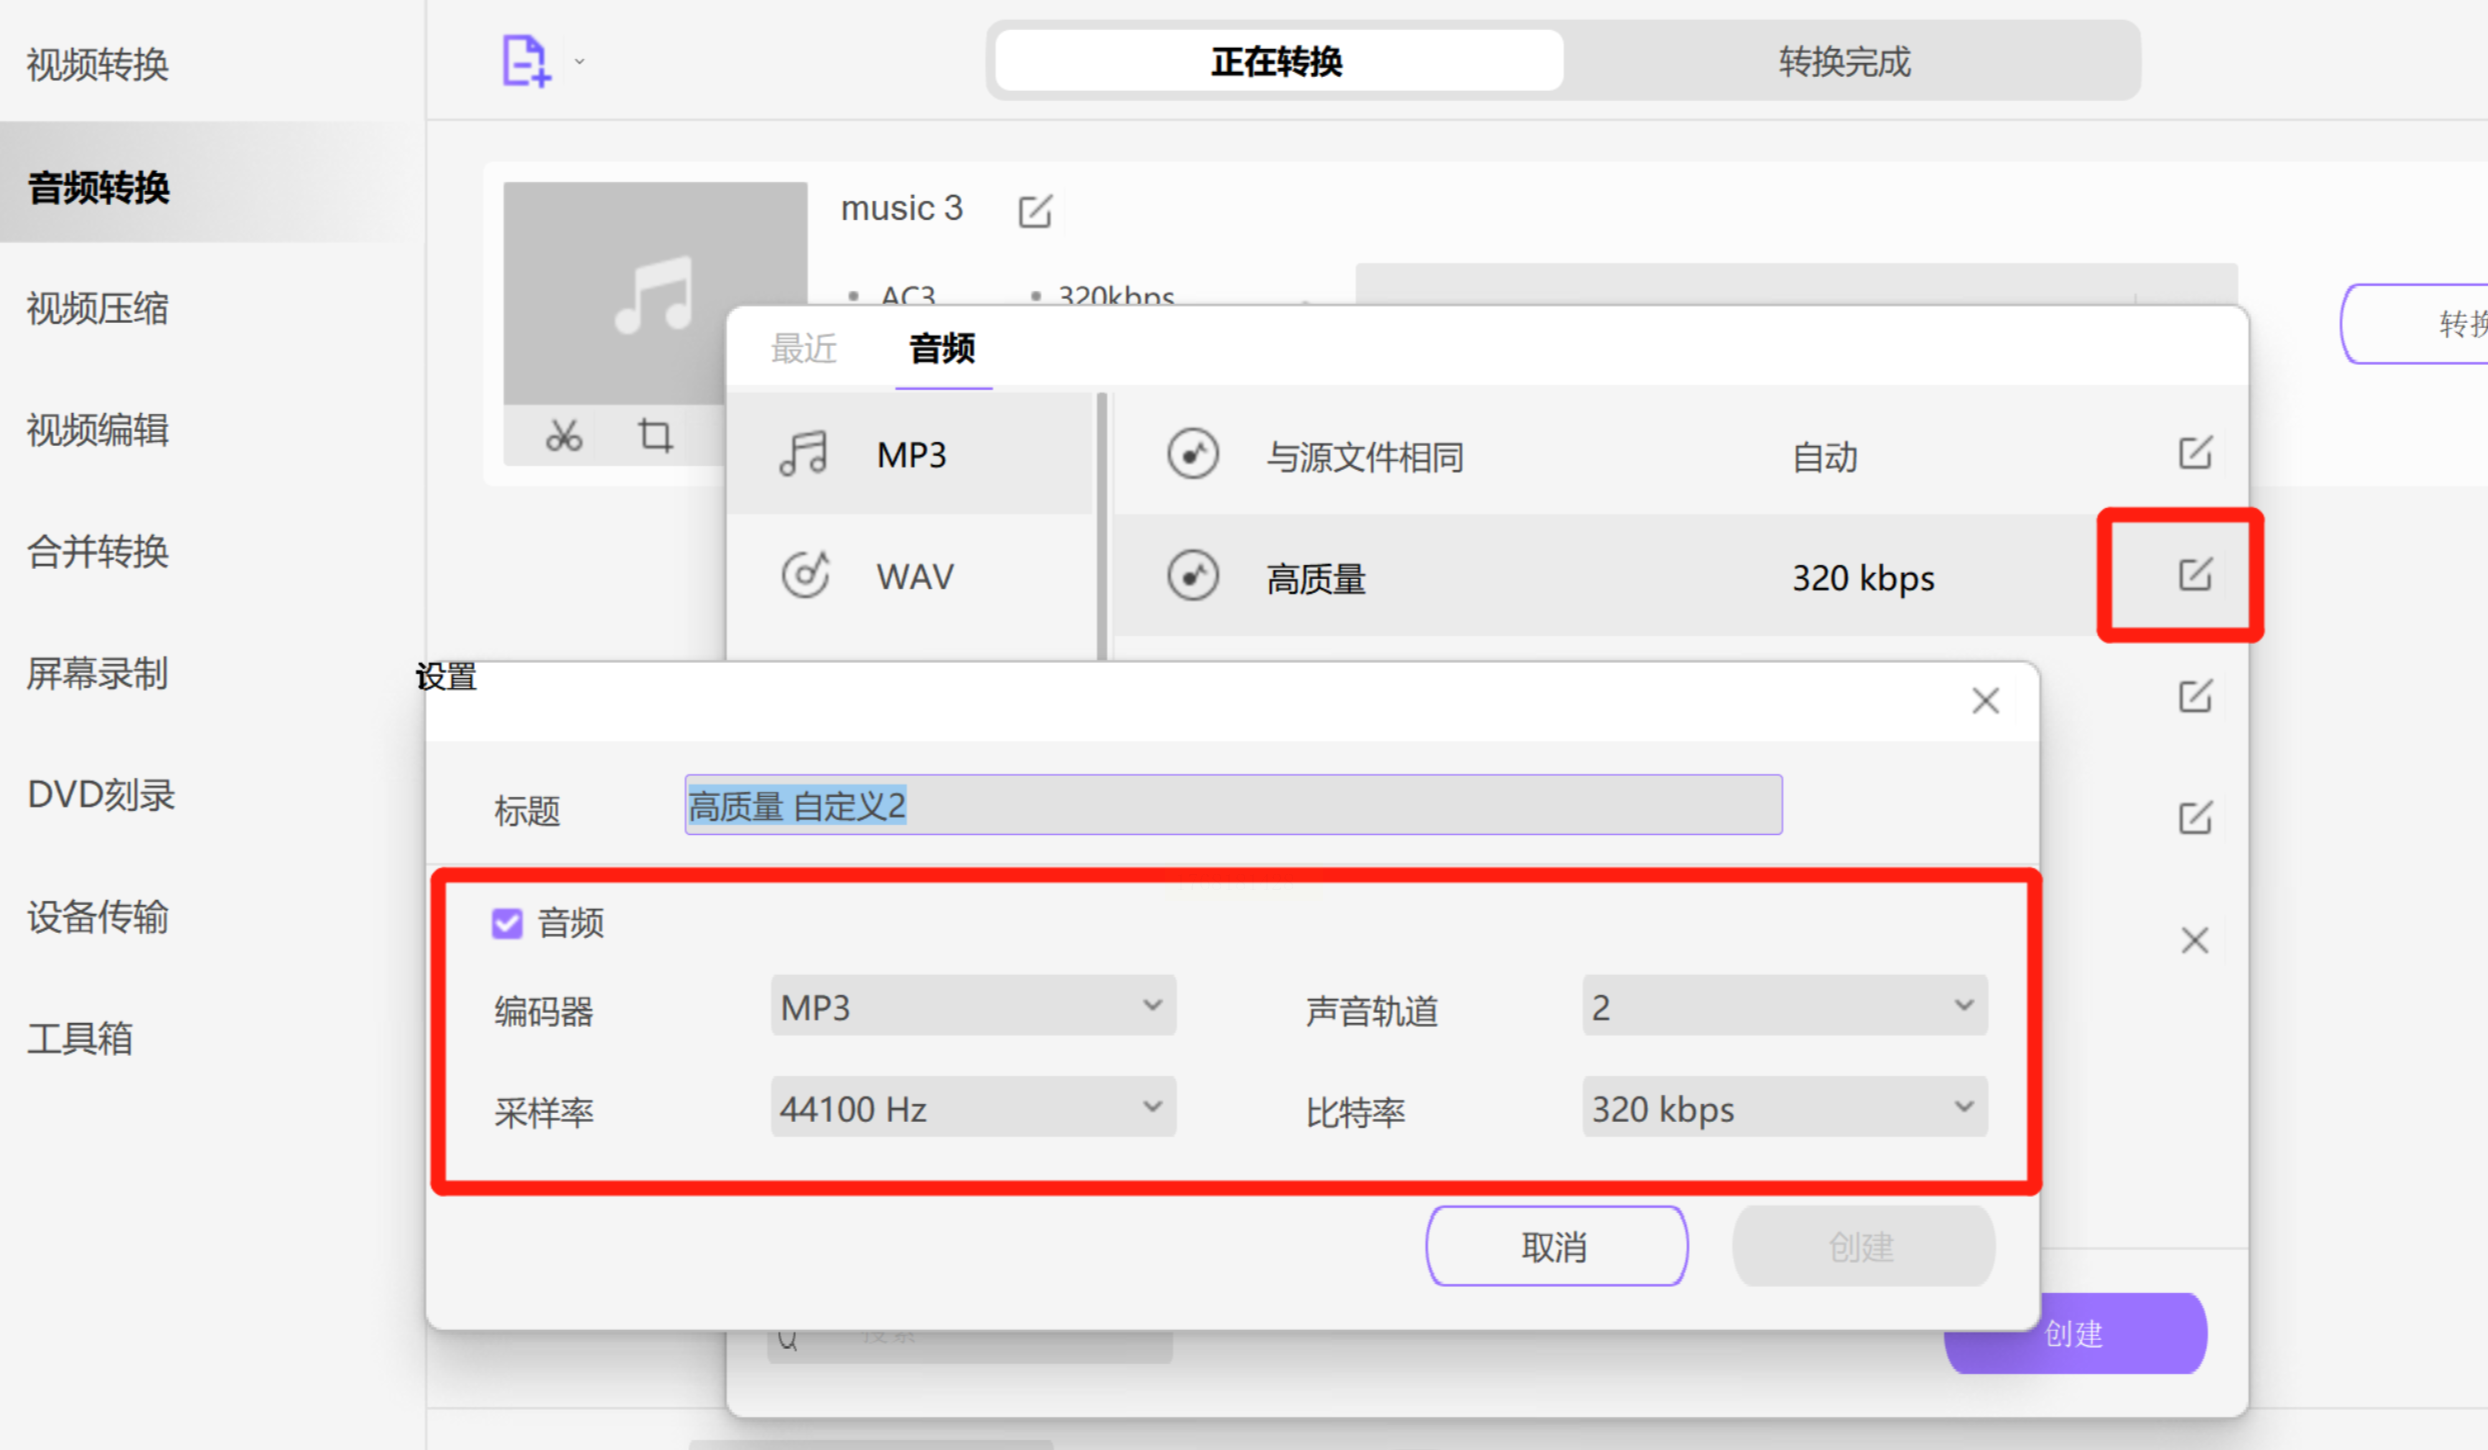Image resolution: width=2488 pixels, height=1450 pixels.
Task: Open the 编码器 MP3 dropdown
Action: click(972, 1006)
